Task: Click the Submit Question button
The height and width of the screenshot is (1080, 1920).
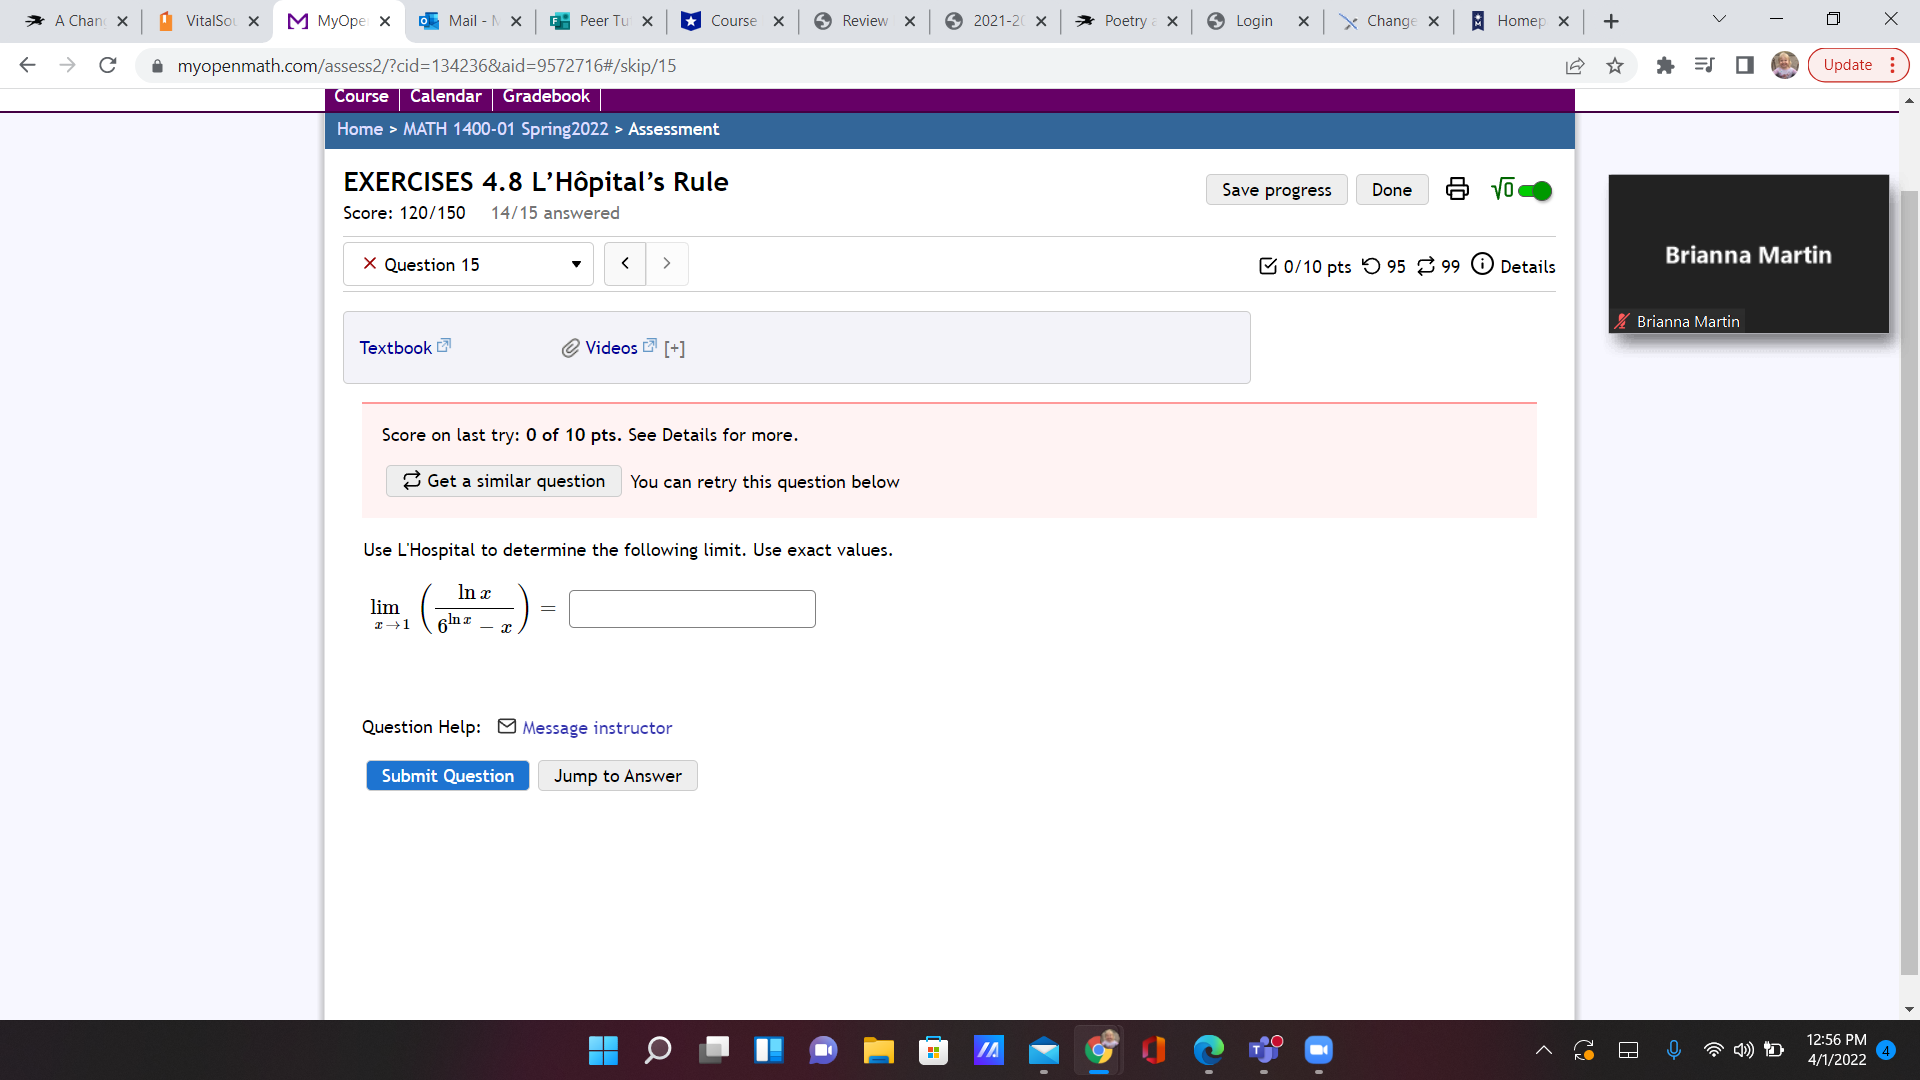Action: click(x=447, y=776)
